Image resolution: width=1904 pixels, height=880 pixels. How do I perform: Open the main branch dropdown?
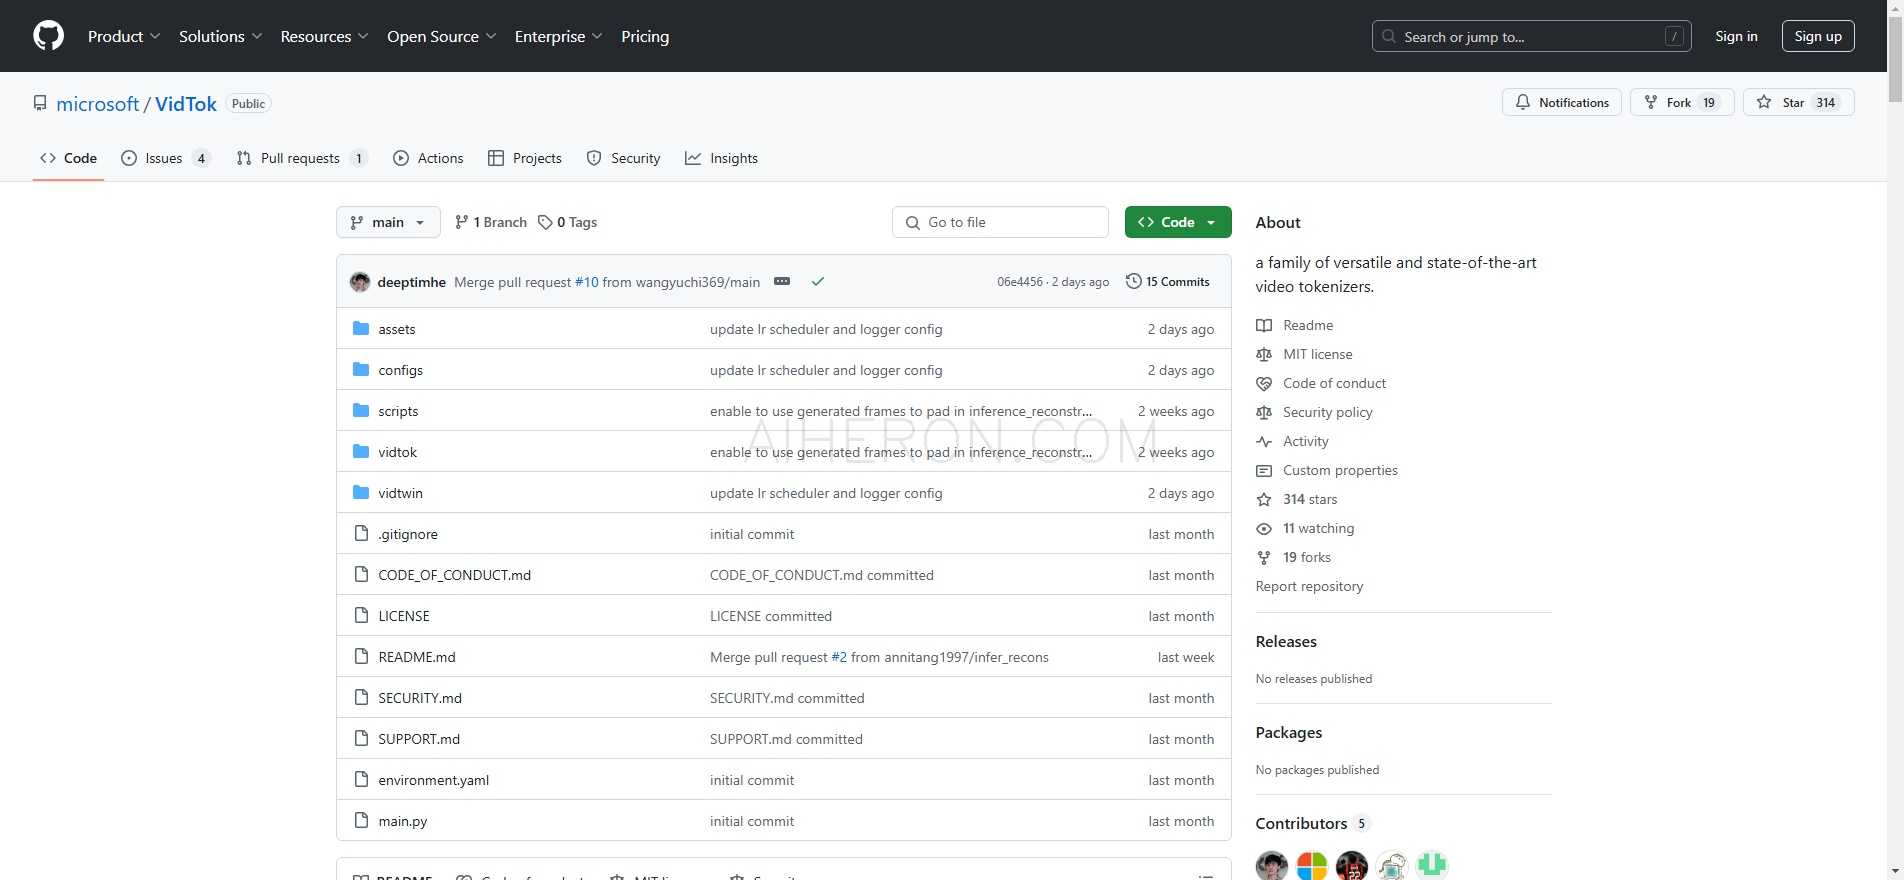point(388,222)
